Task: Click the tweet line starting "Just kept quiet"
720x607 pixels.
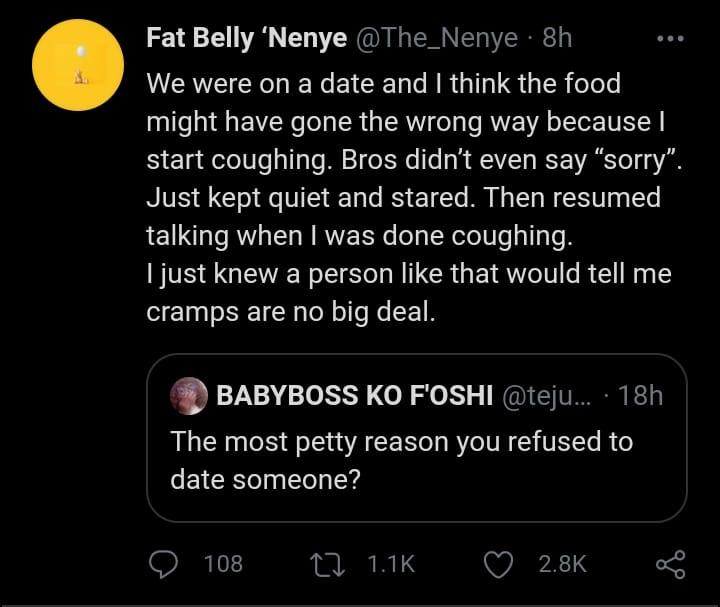Action: [403, 198]
